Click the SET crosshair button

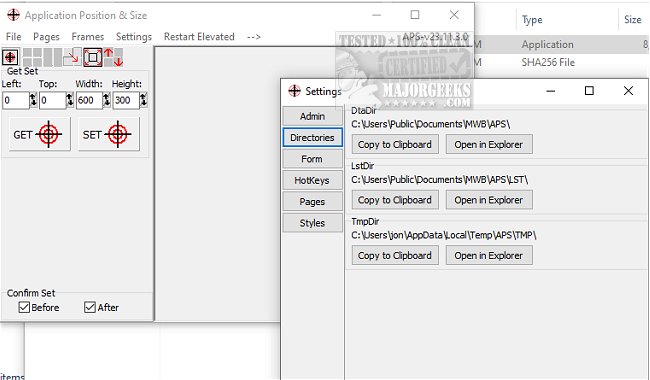pyautogui.click(x=109, y=134)
